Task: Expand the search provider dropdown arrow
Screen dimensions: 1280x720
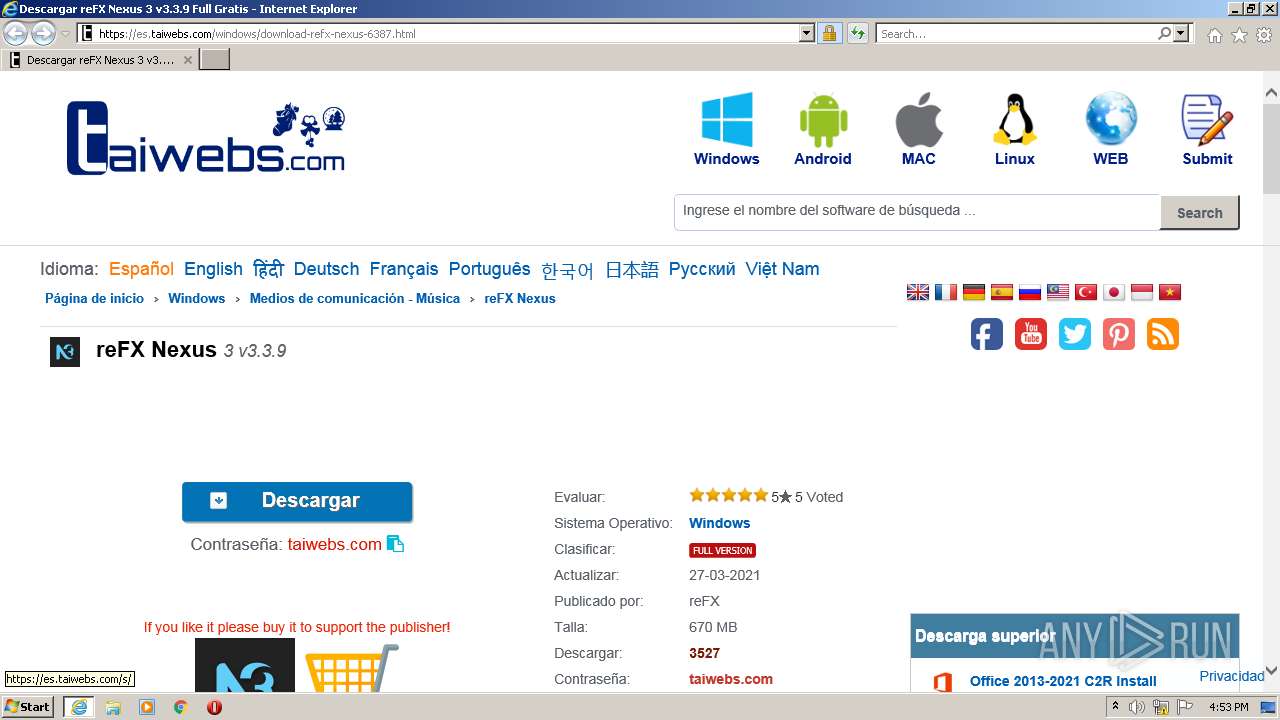Action: (1182, 34)
